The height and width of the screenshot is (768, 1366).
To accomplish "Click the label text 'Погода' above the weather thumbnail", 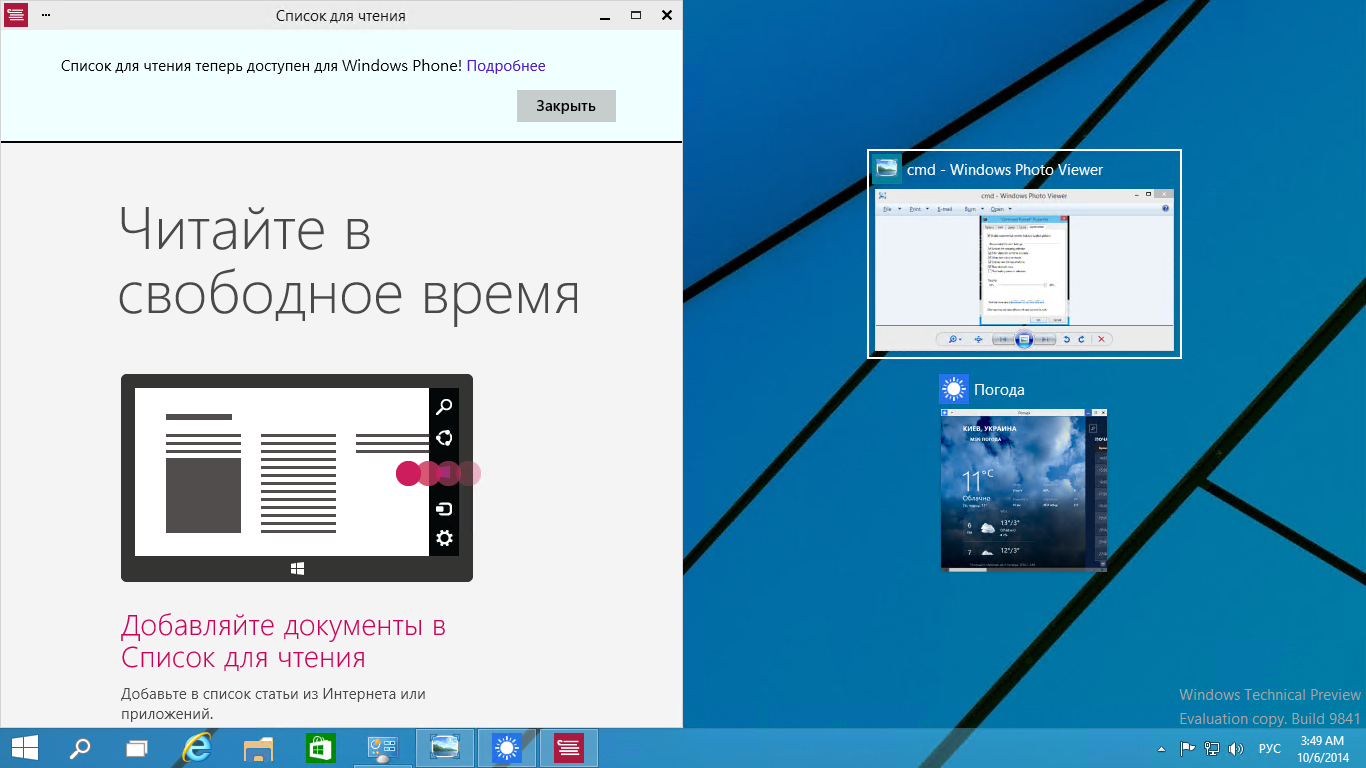I will (x=999, y=390).
